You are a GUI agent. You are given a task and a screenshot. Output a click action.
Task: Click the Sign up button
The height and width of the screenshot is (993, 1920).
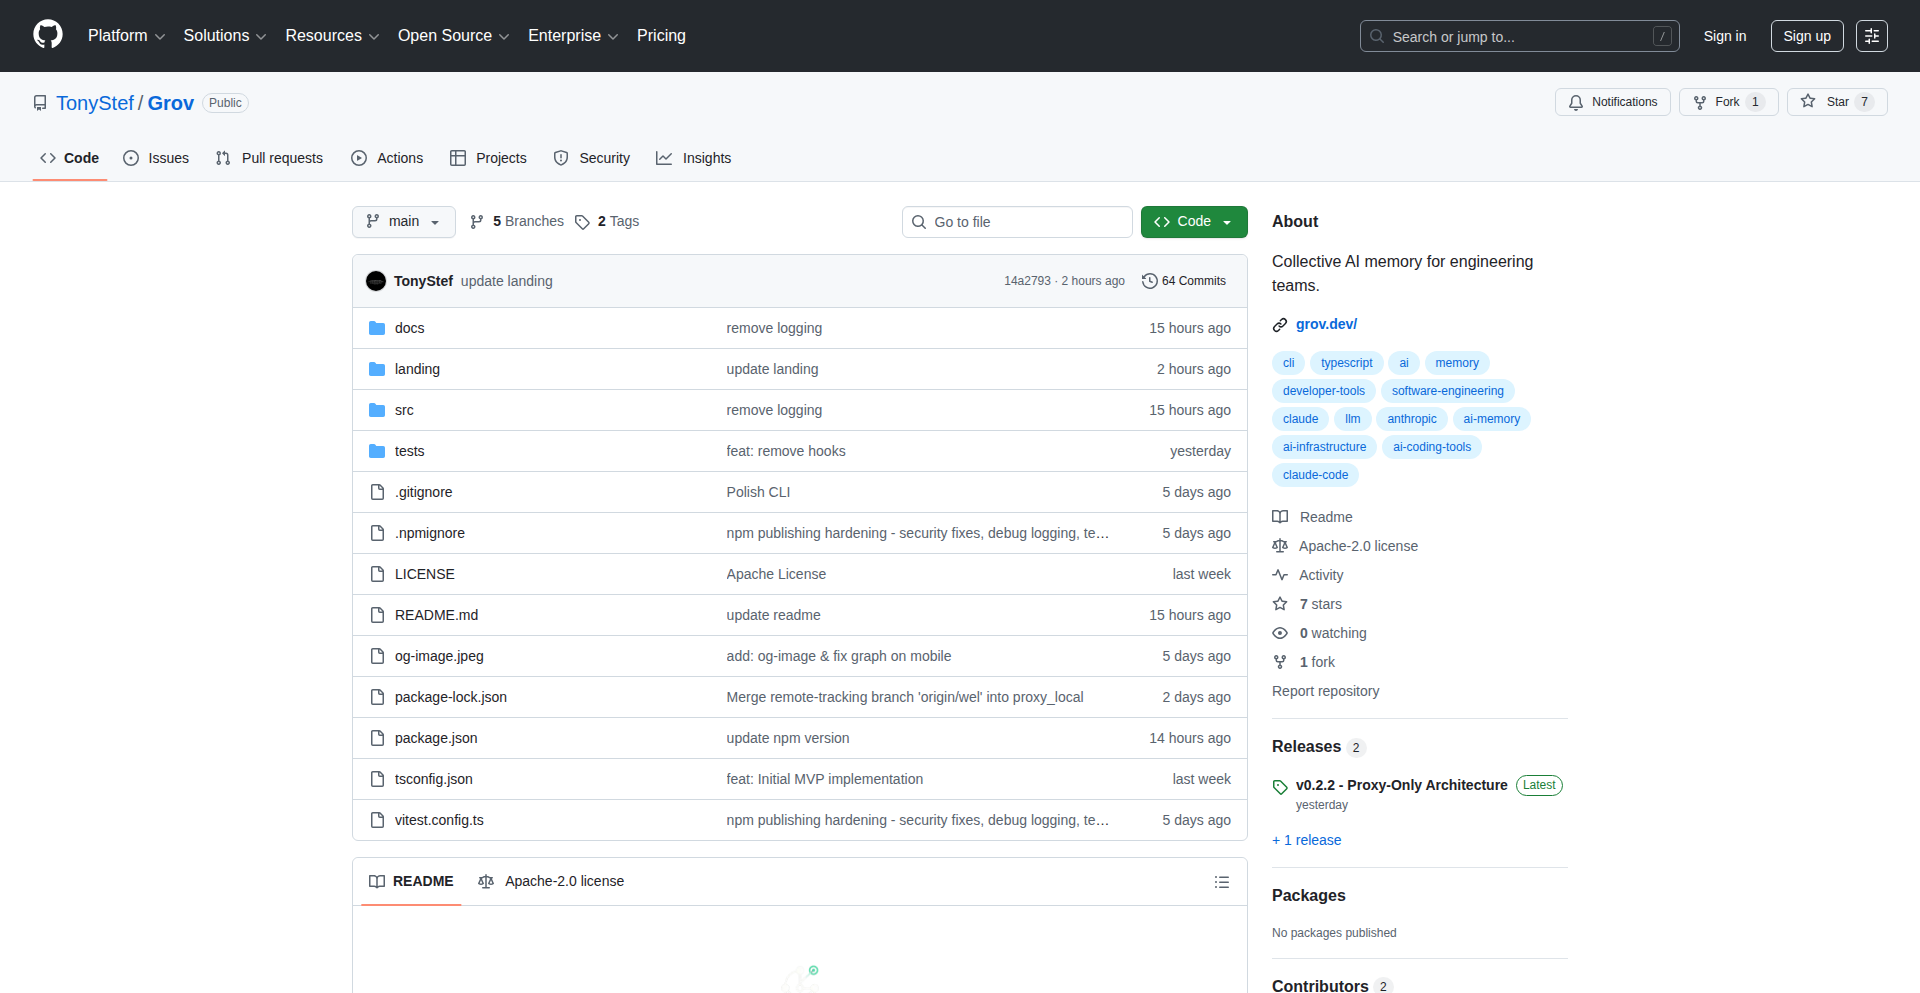(x=1806, y=36)
